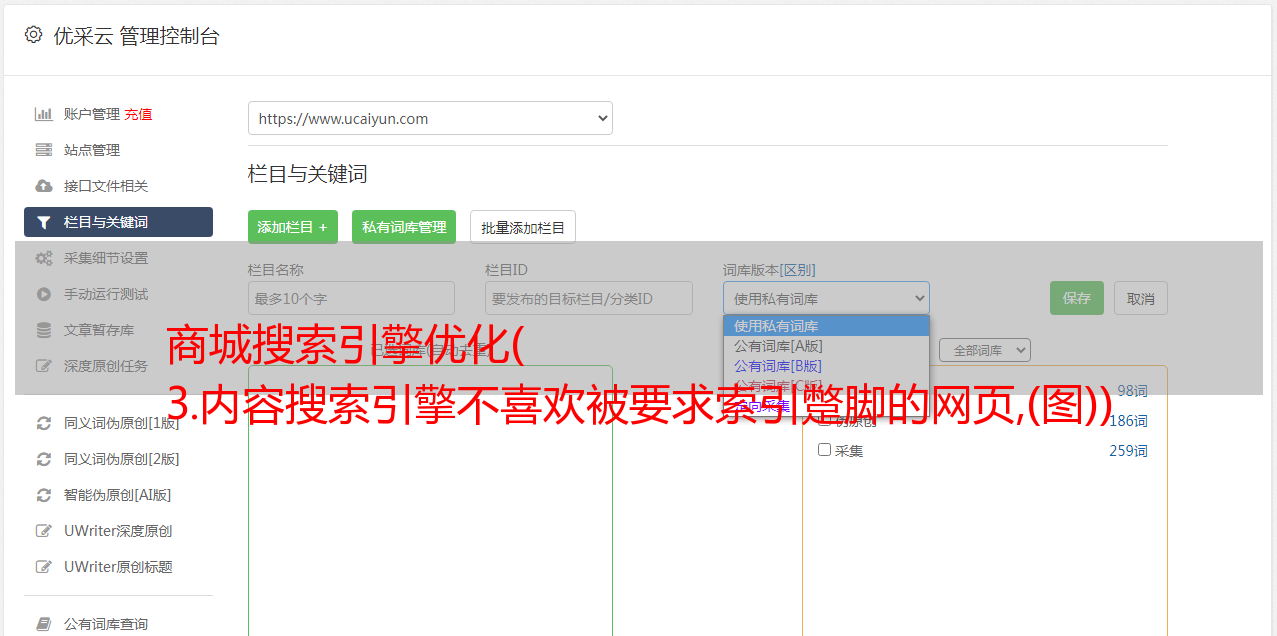Click the edit icon beside UWriter深度原创
The height and width of the screenshot is (636, 1277).
[x=43, y=531]
